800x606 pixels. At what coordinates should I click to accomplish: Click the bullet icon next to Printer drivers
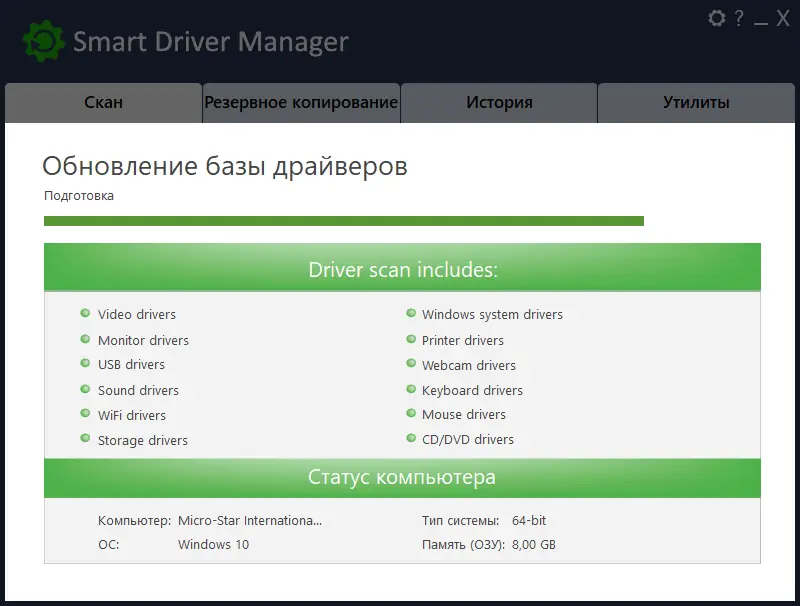(x=409, y=340)
